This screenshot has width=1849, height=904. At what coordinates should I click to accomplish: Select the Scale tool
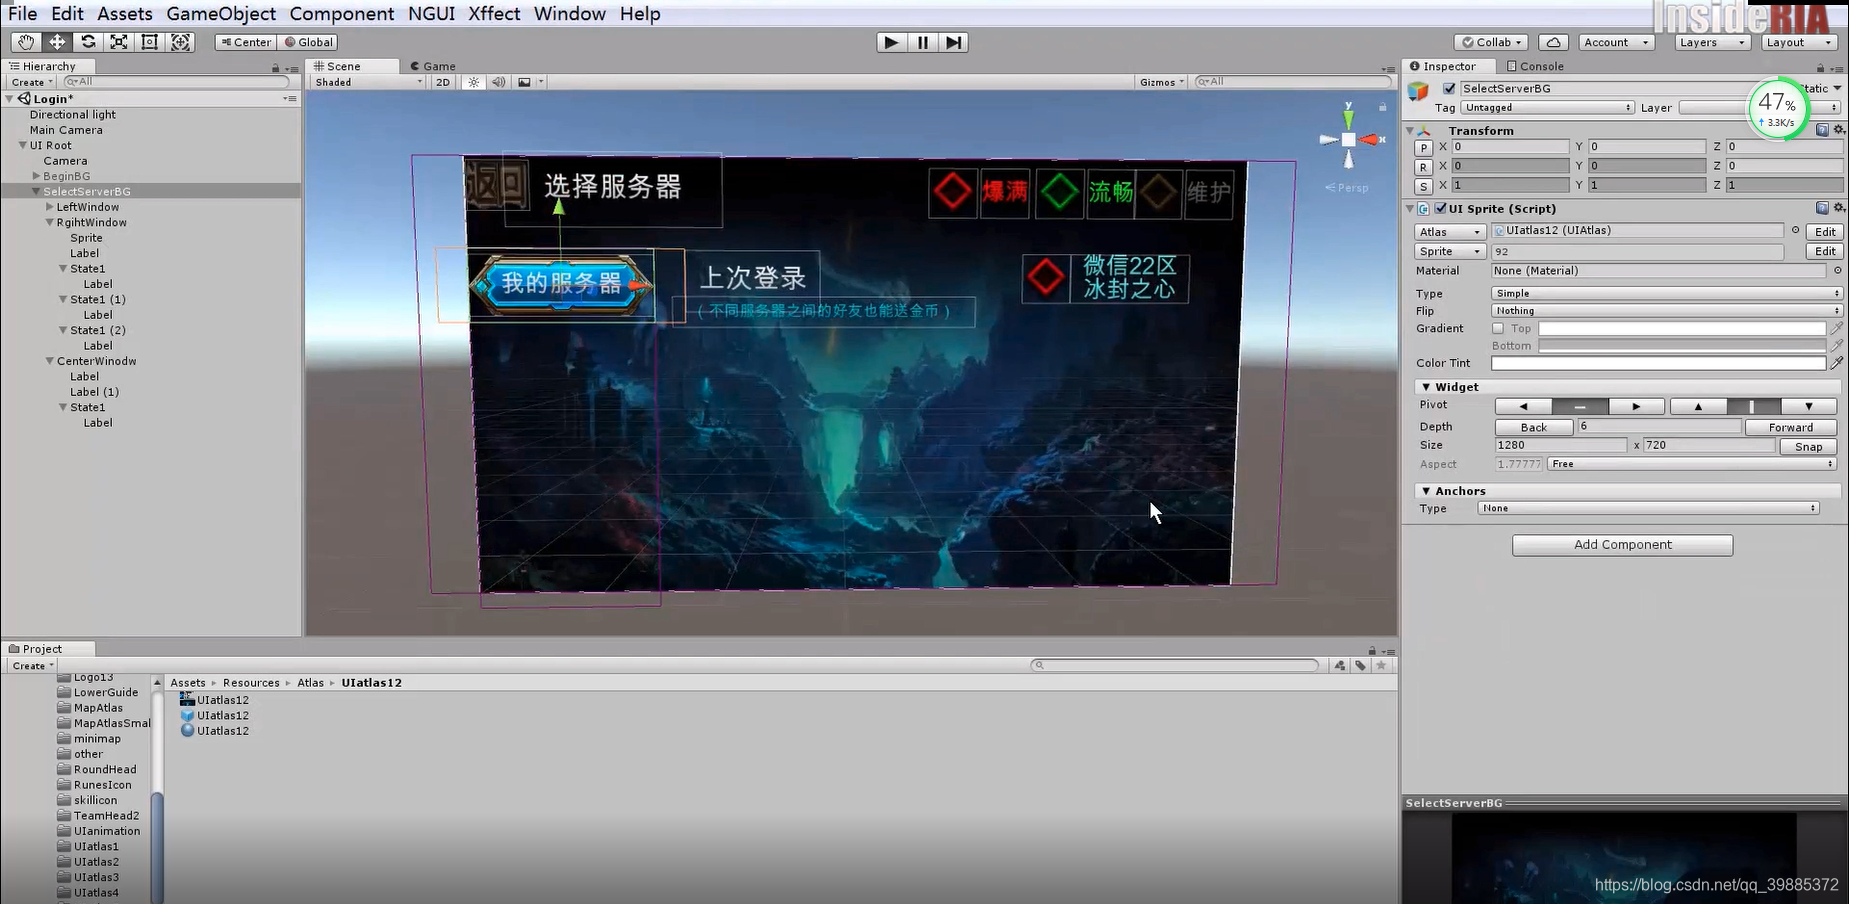pyautogui.click(x=119, y=42)
